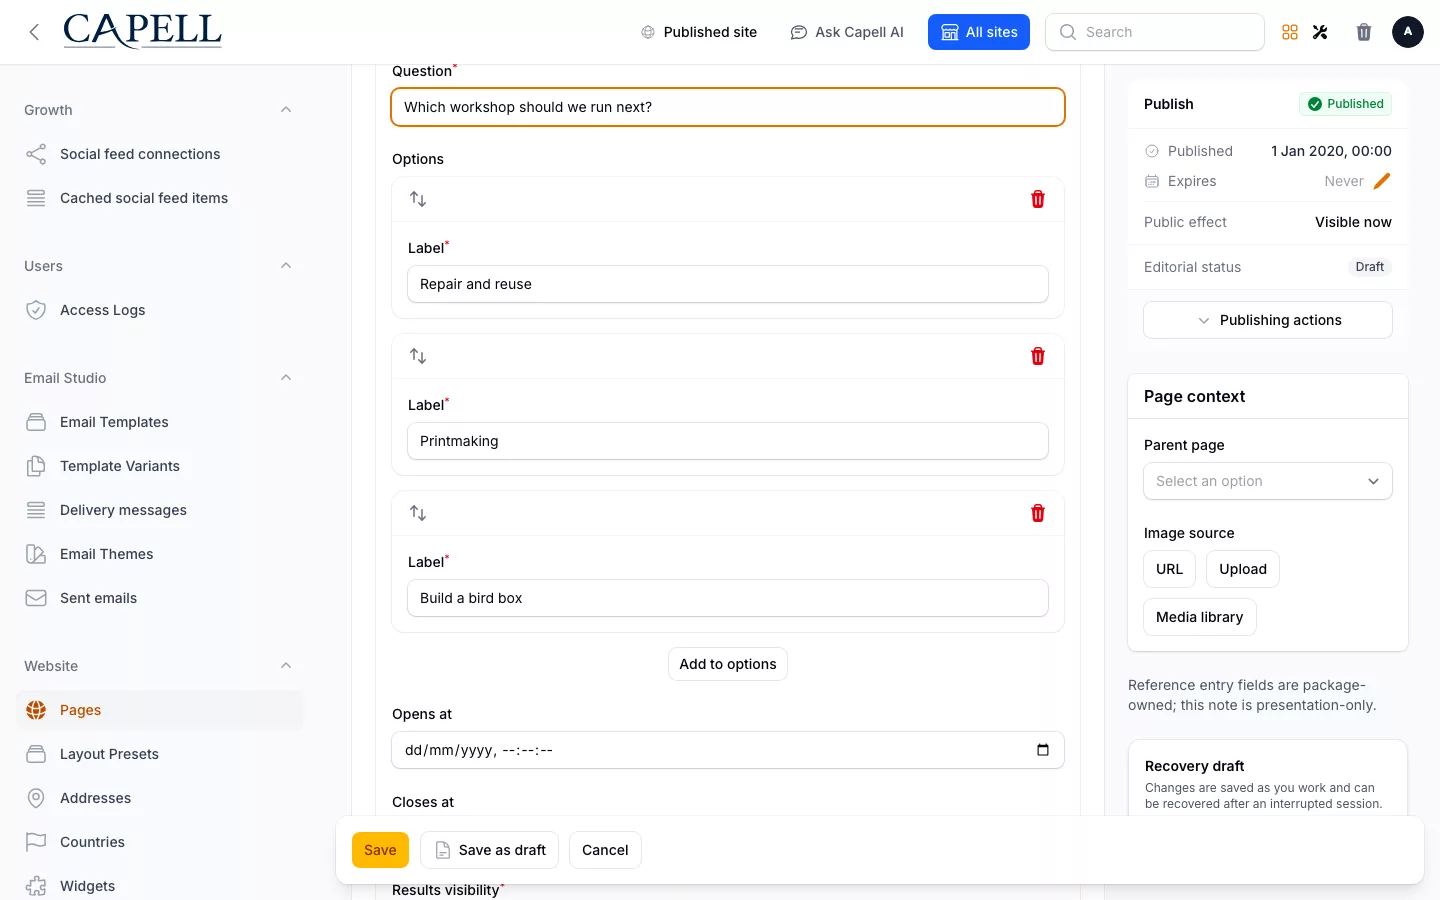Collapse the Email Studio section

pos(286,378)
